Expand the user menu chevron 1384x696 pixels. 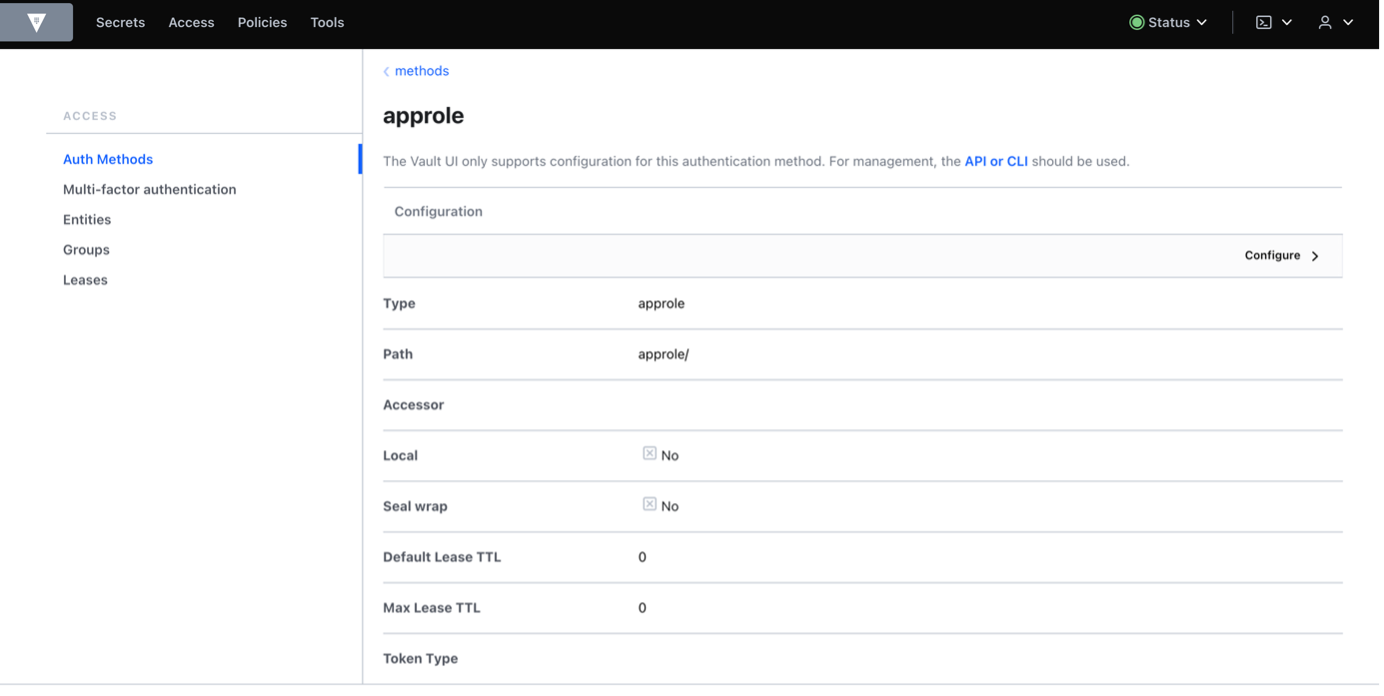coord(1350,22)
